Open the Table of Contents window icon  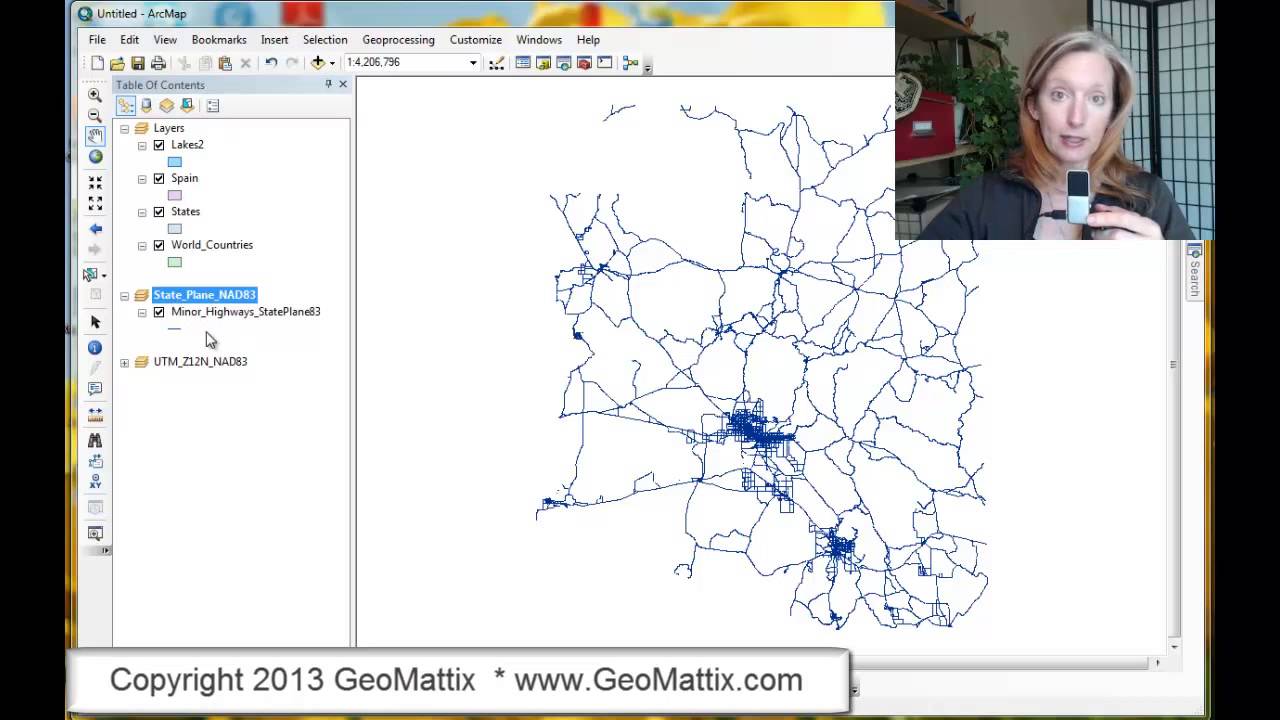click(523, 63)
